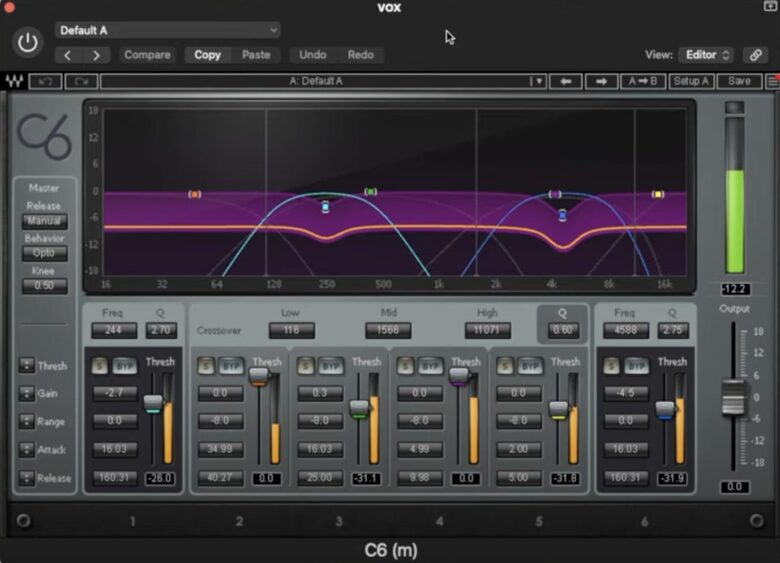Click the Output fader handle
The width and height of the screenshot is (780, 563).
(733, 397)
